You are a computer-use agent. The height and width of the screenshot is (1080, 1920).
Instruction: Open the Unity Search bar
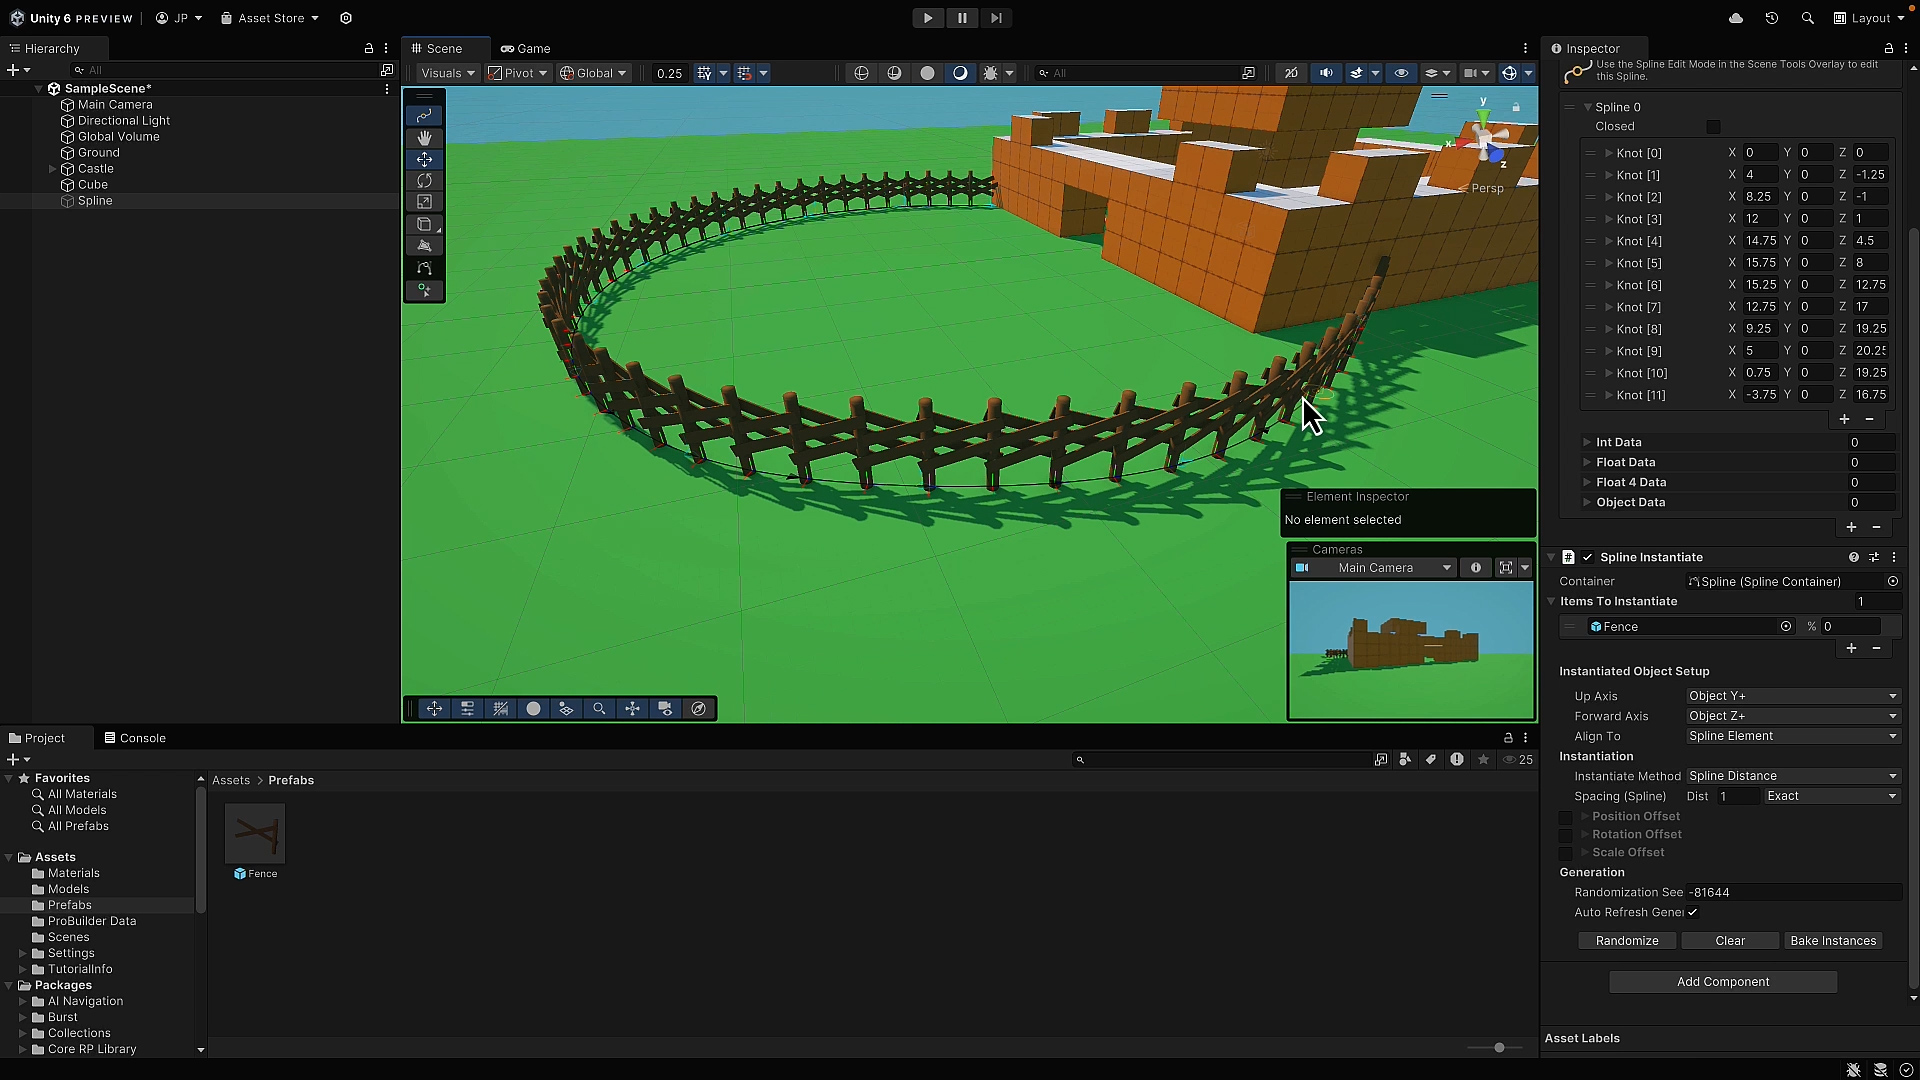[1808, 18]
